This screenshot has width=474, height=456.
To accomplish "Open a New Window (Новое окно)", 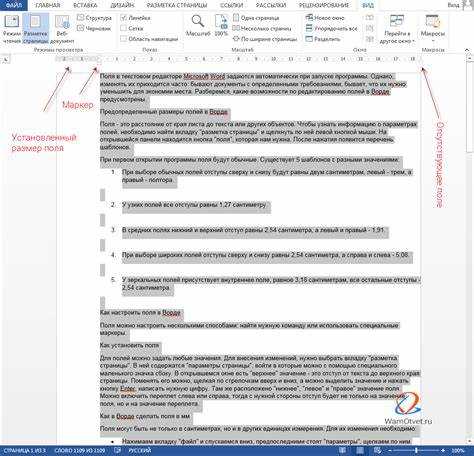I will point(325,18).
